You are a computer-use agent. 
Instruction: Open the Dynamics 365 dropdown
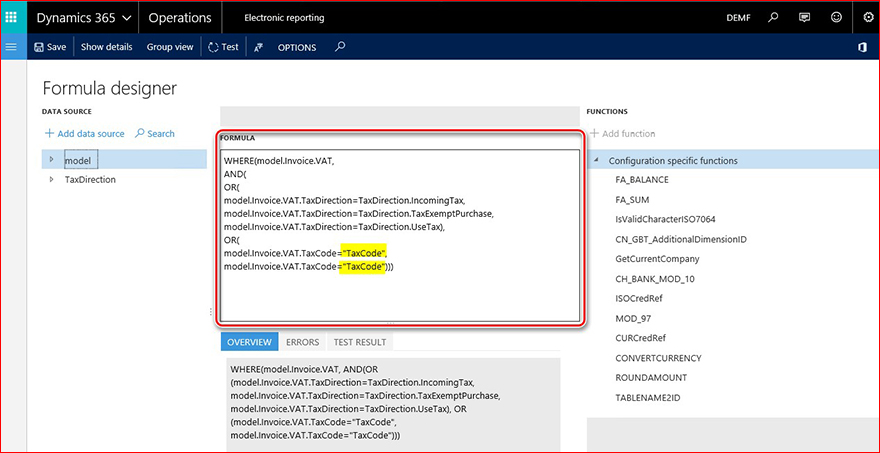tap(84, 17)
